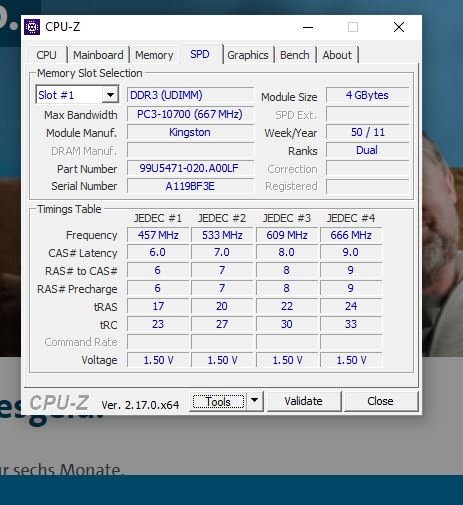Click the Max Bandwidth label
The image size is (463, 505).
(81, 115)
